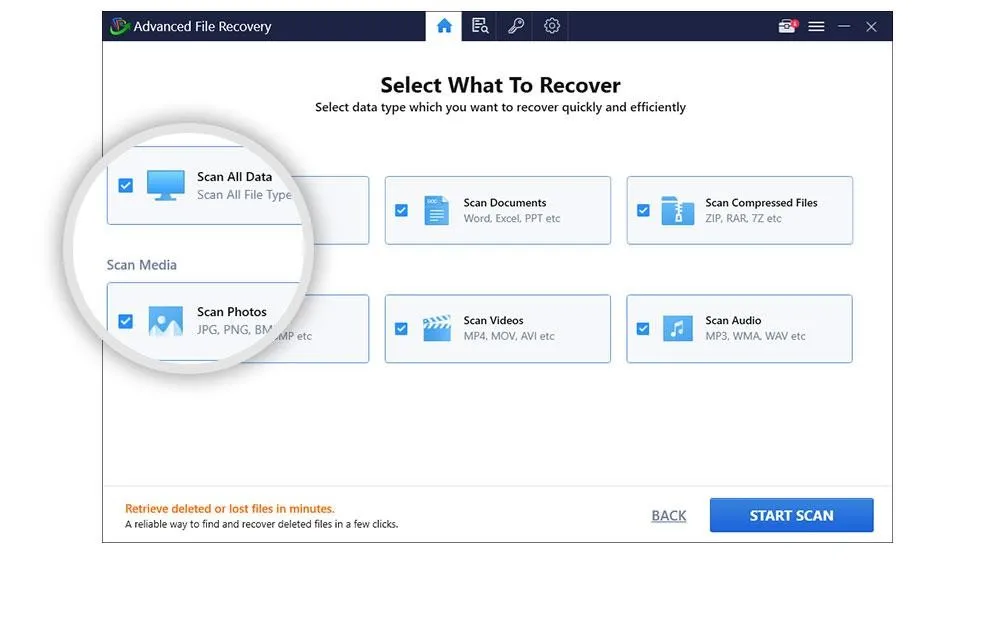Image resolution: width=996 pixels, height=620 pixels.
Task: Toggle the Scan Audio checkbox
Action: pyautogui.click(x=643, y=329)
